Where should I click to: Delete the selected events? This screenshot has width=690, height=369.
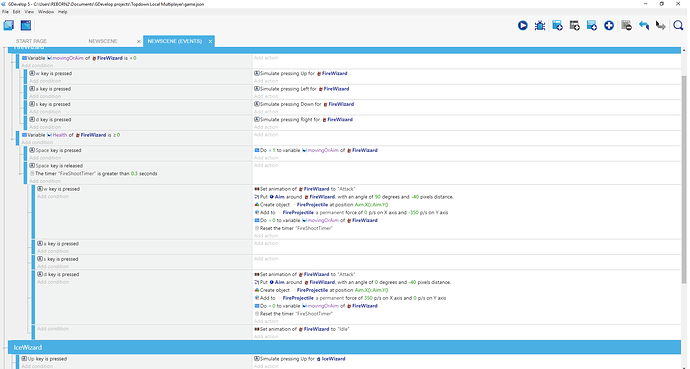point(627,26)
